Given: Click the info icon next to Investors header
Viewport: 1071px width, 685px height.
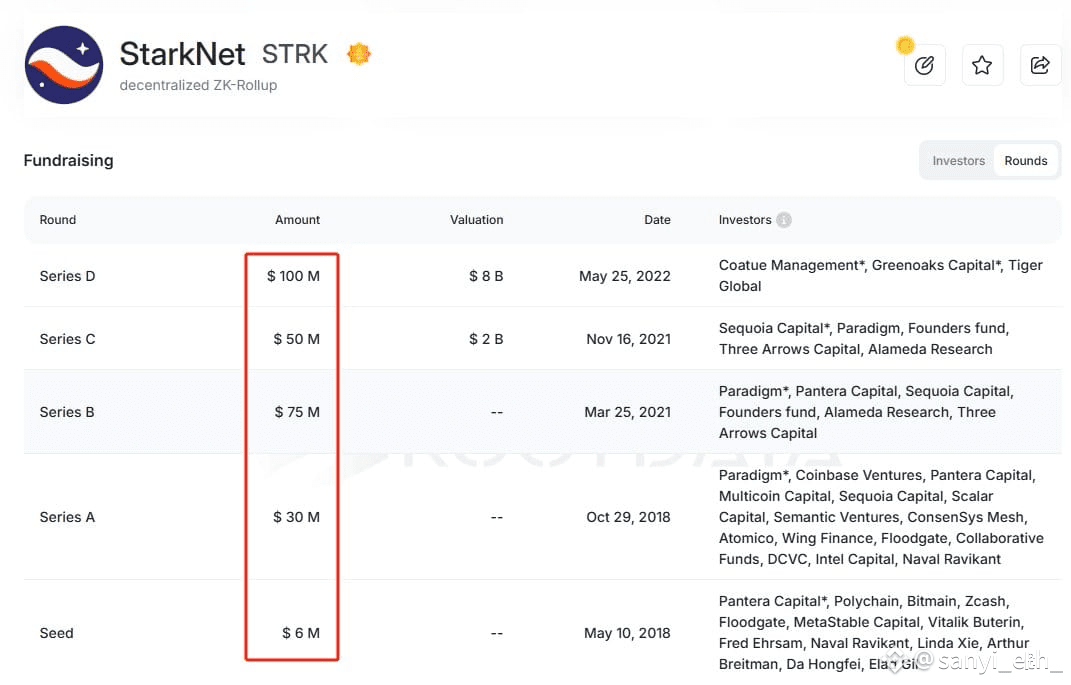Looking at the screenshot, I should [x=784, y=220].
